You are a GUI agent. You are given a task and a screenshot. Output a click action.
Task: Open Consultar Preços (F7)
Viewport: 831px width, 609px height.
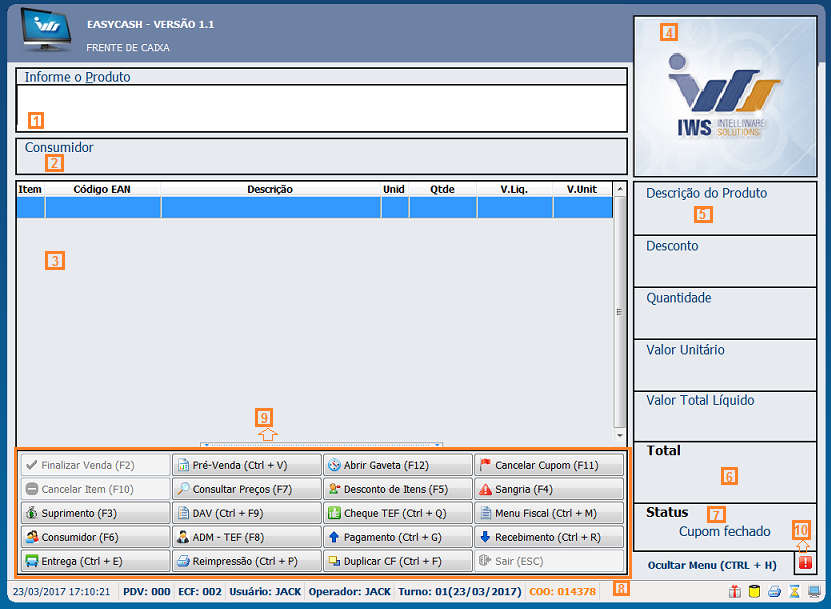pyautogui.click(x=246, y=489)
